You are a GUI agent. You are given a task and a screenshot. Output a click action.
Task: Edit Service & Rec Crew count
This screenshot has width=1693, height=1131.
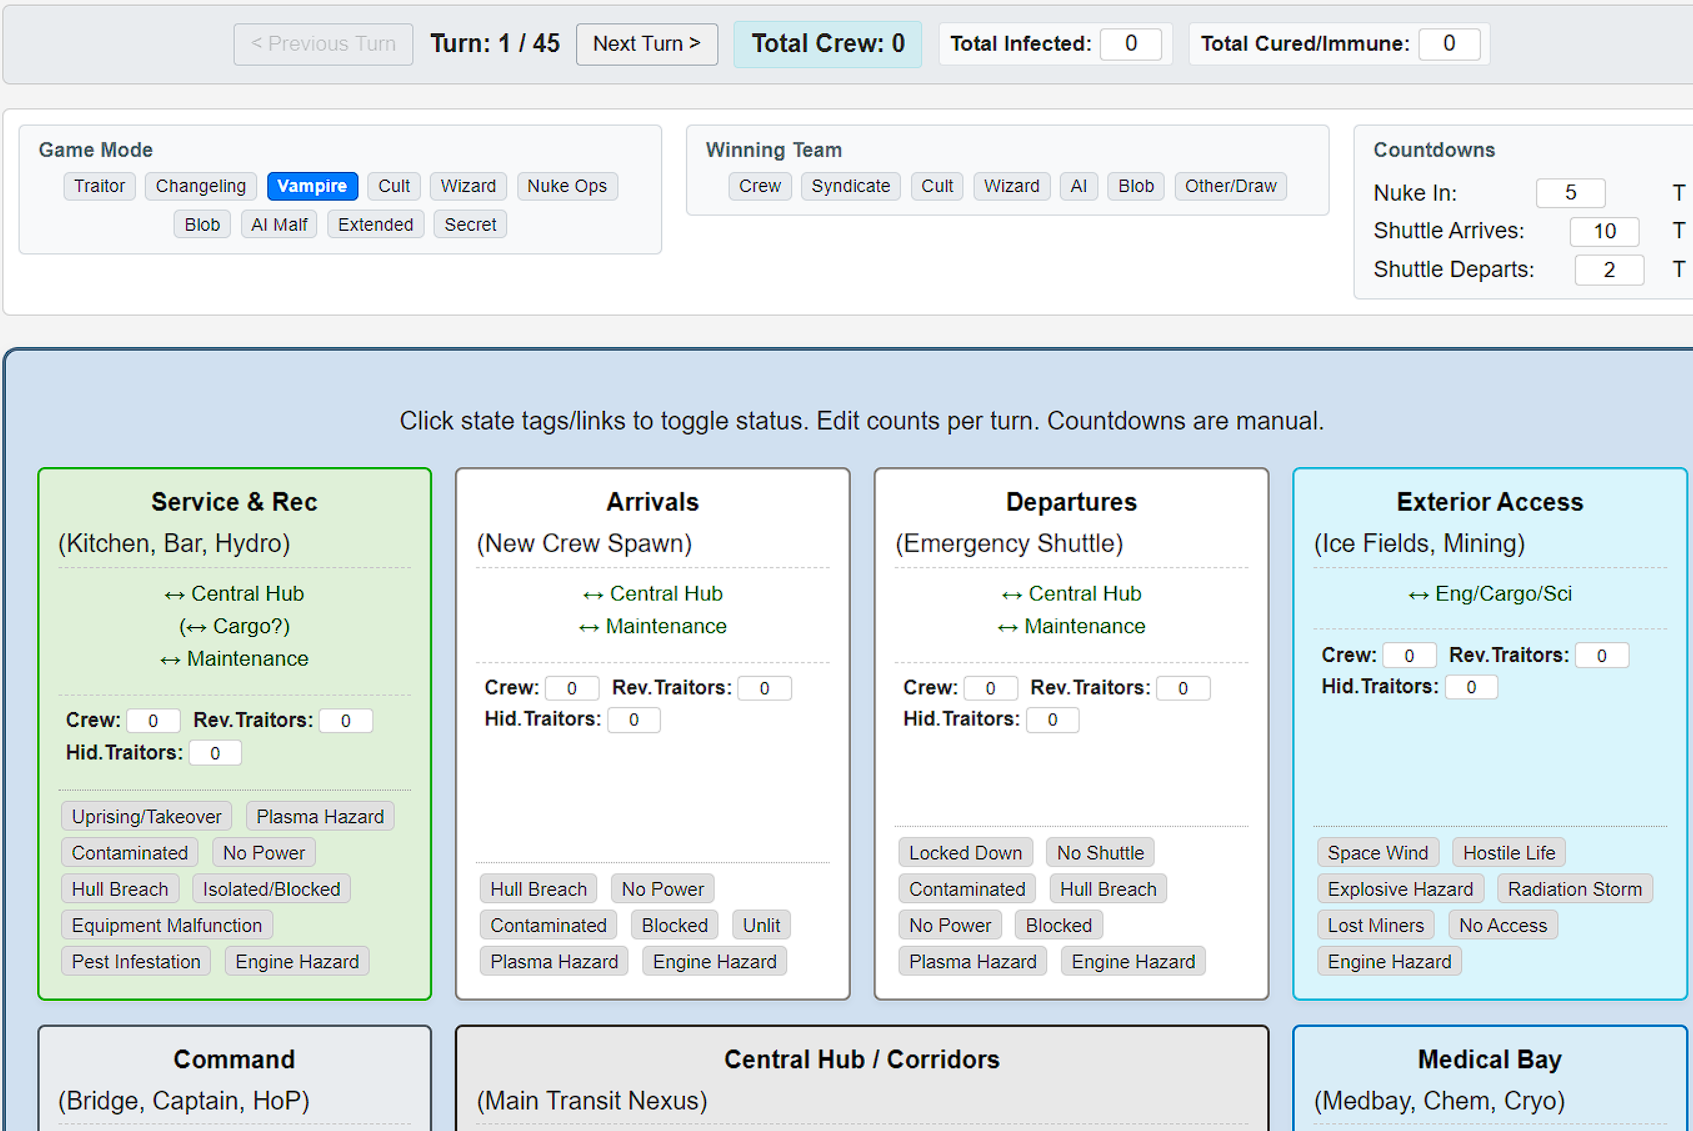coord(153,721)
